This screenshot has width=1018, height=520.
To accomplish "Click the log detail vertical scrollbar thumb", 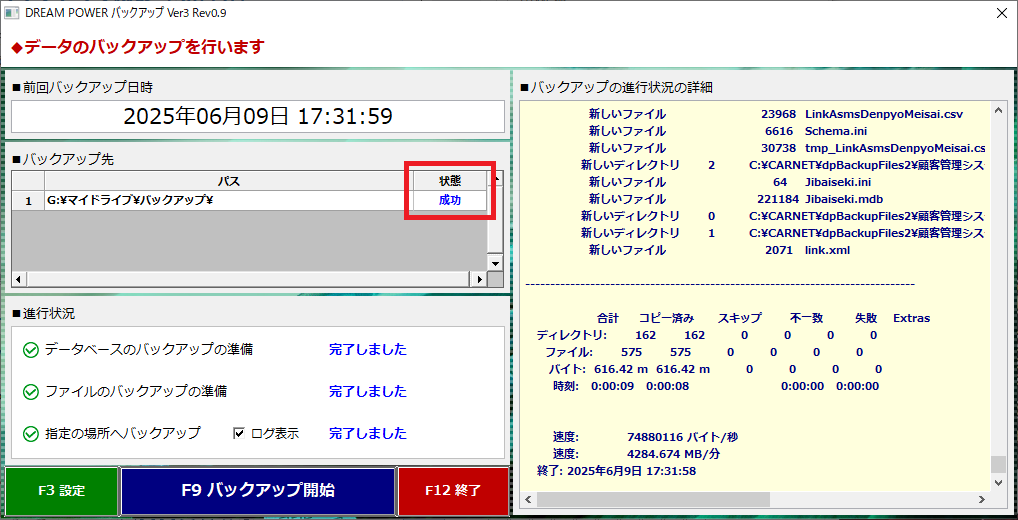I will coord(998,464).
